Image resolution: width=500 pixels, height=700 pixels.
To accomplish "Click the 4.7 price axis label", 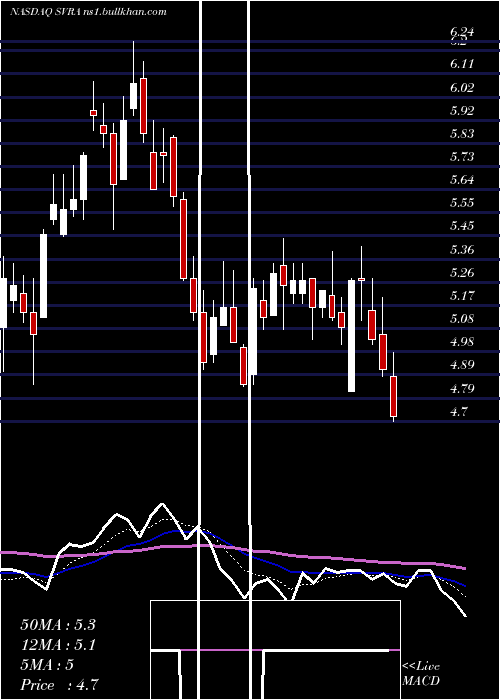I will click(x=459, y=412).
